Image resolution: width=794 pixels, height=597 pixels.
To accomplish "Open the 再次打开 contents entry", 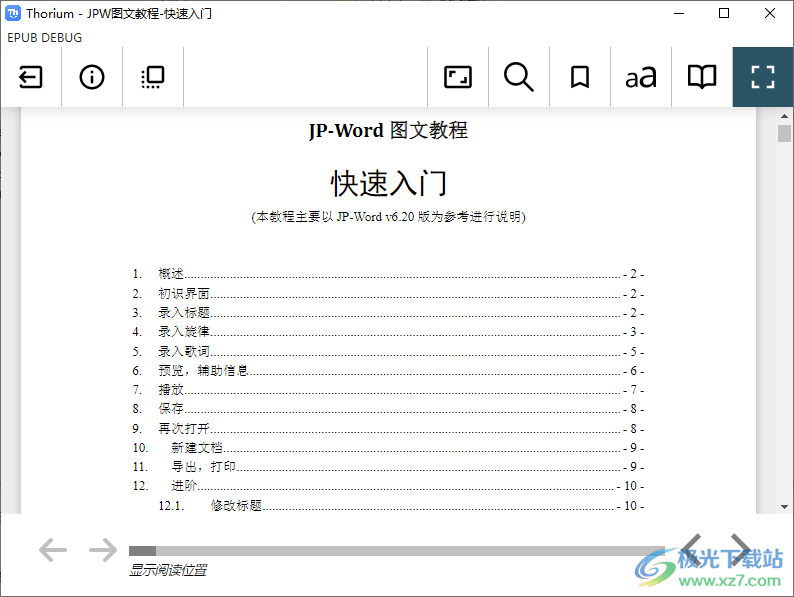I will pyautogui.click(x=388, y=429).
